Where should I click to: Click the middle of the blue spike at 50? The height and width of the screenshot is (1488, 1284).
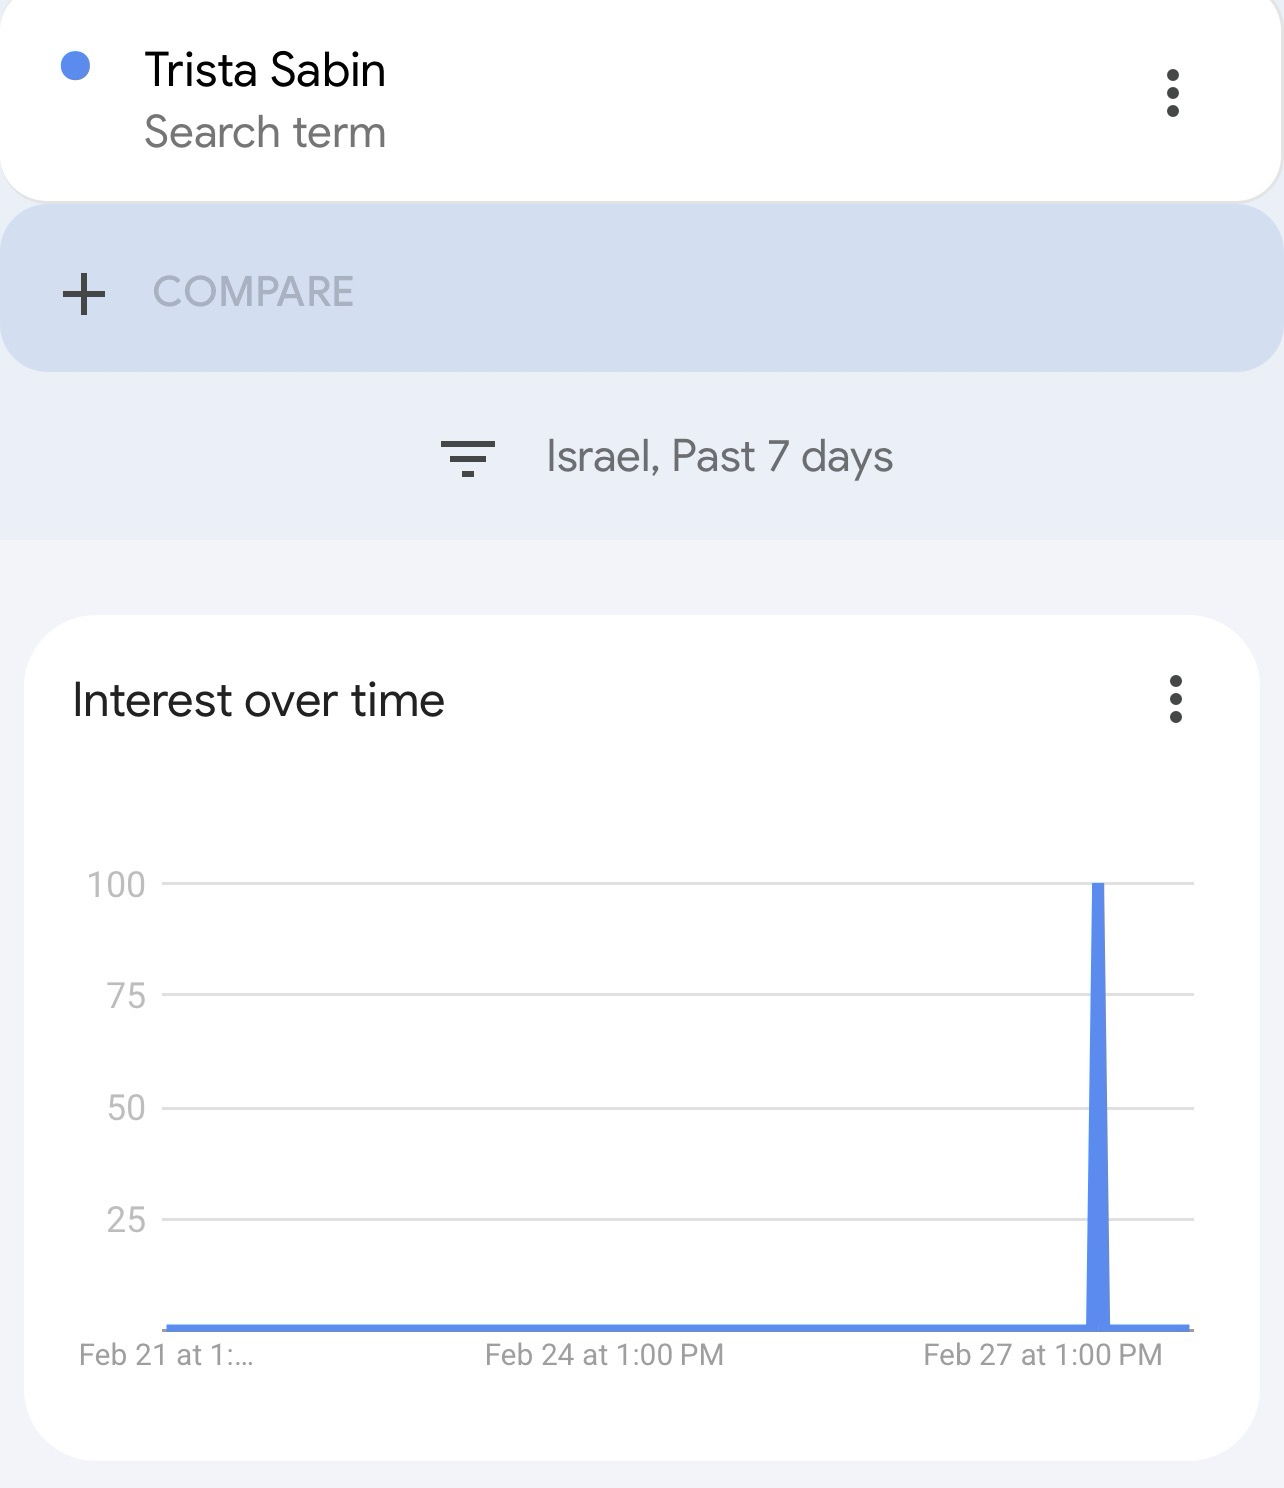pyautogui.click(x=1098, y=1108)
